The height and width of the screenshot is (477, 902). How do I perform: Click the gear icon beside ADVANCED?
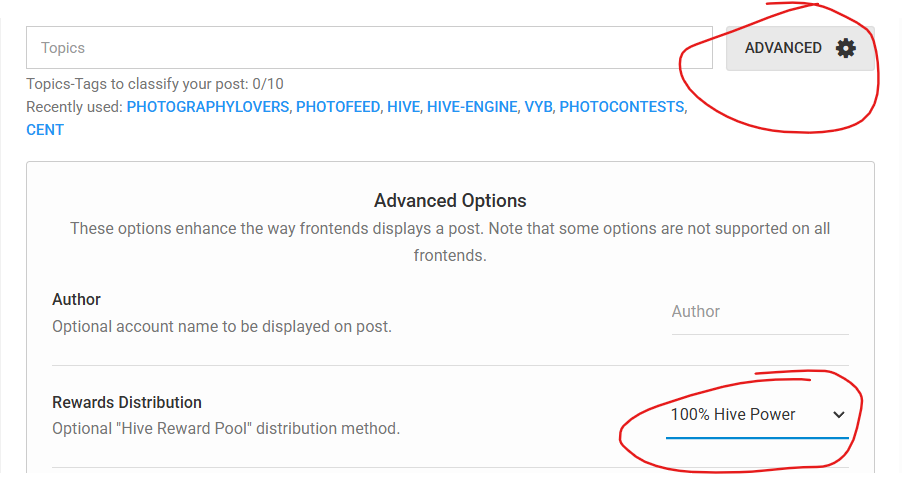[846, 48]
